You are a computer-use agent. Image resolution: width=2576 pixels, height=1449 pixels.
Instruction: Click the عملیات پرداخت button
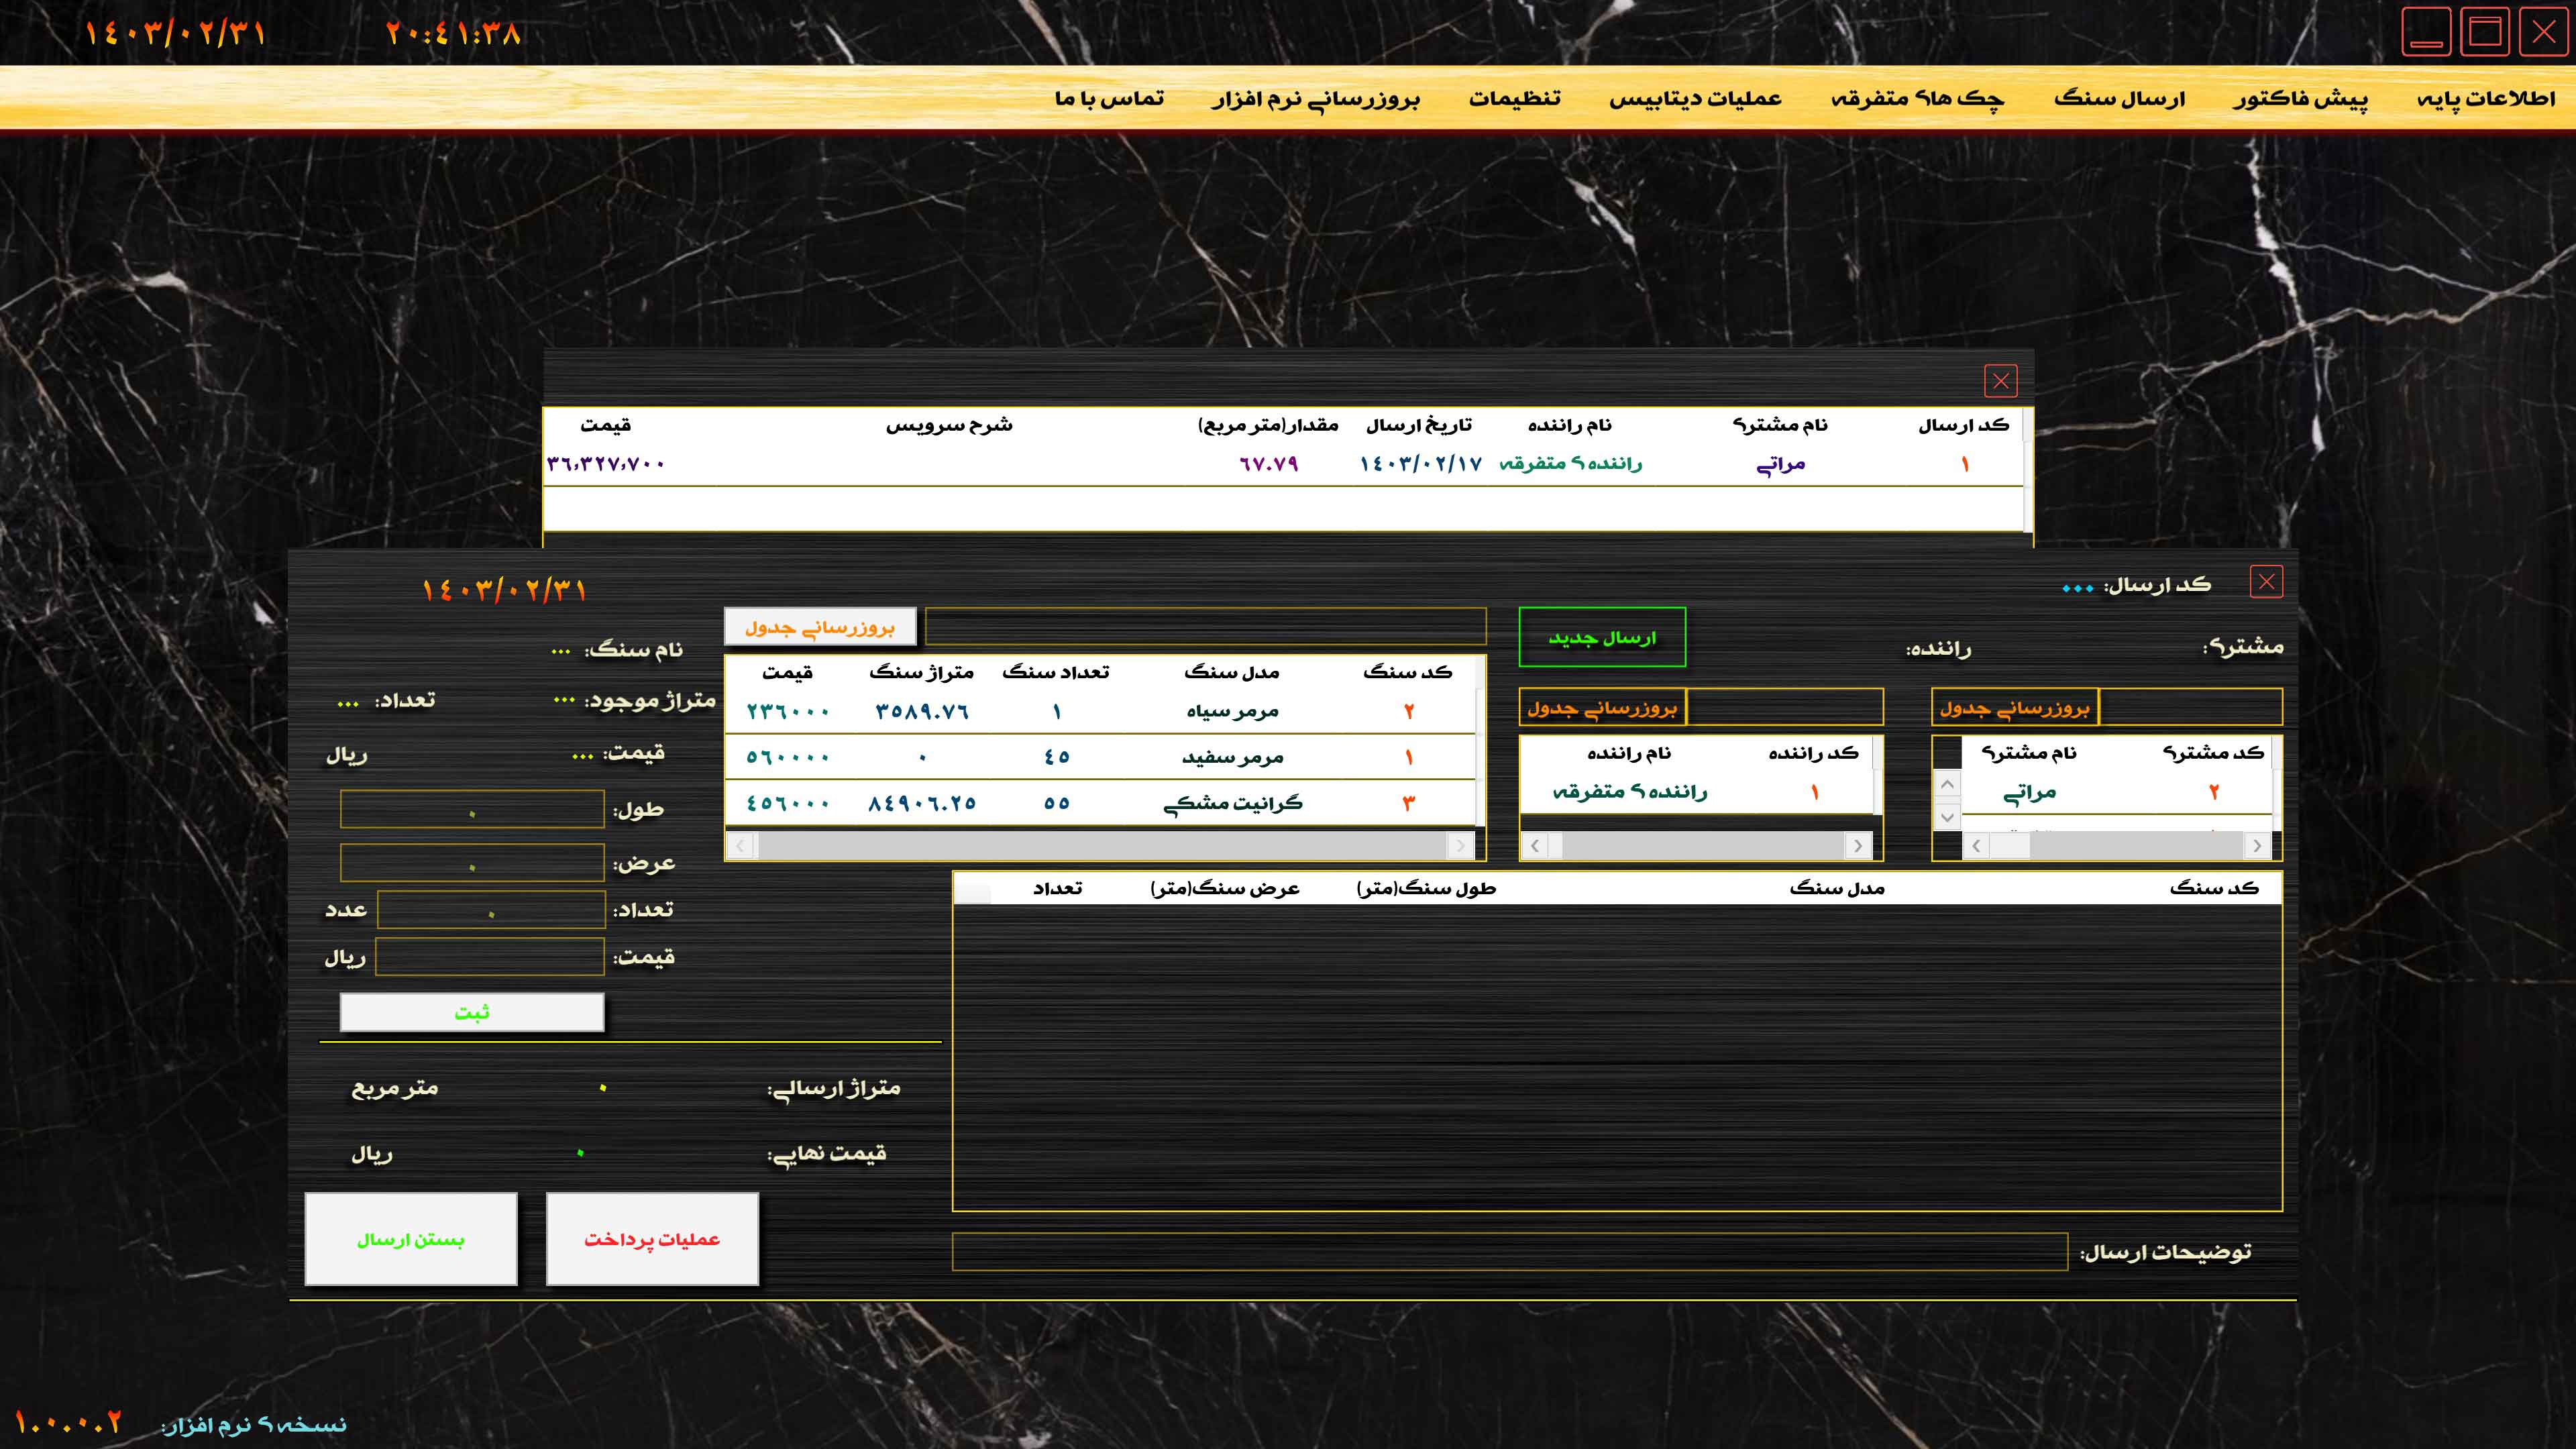tap(652, 1239)
